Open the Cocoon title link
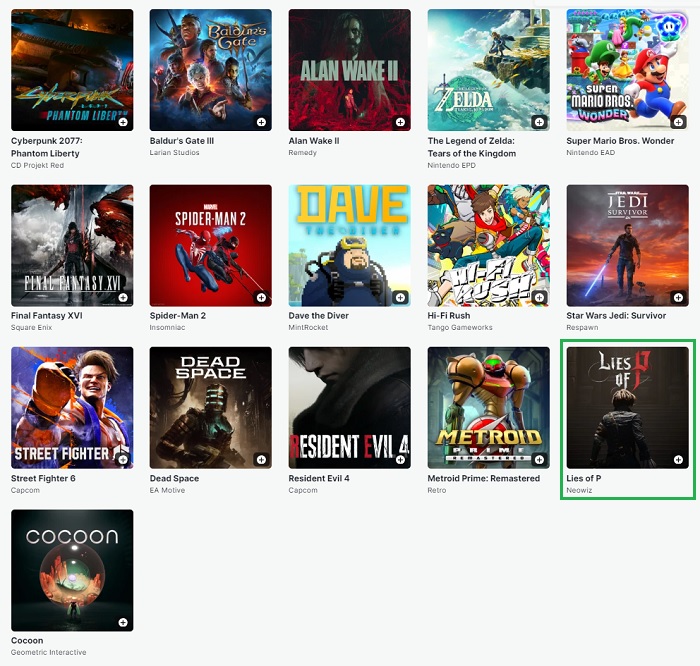Viewport: 700px width, 666px height. (x=27, y=640)
